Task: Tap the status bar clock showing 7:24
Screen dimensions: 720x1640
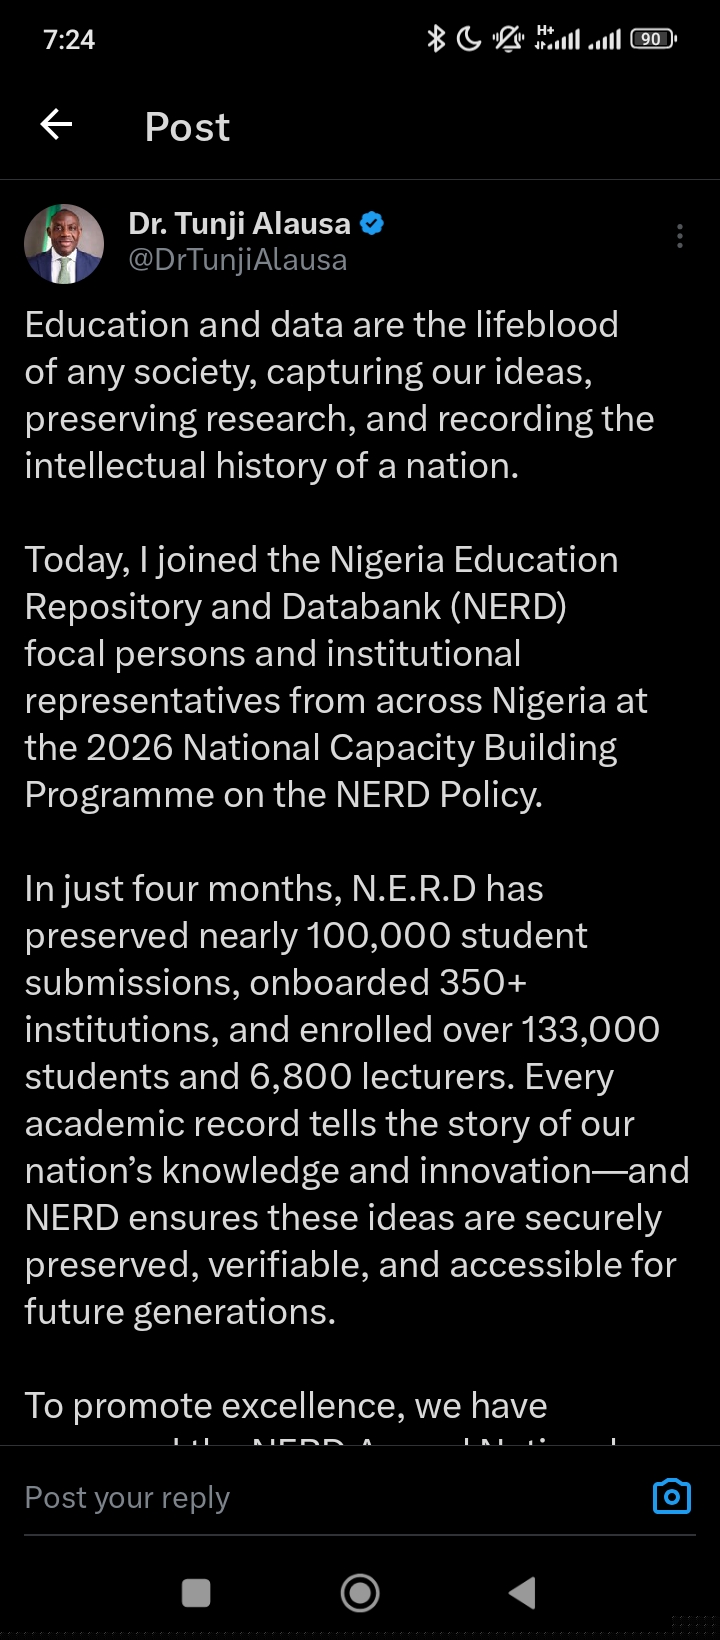Action: [x=69, y=39]
